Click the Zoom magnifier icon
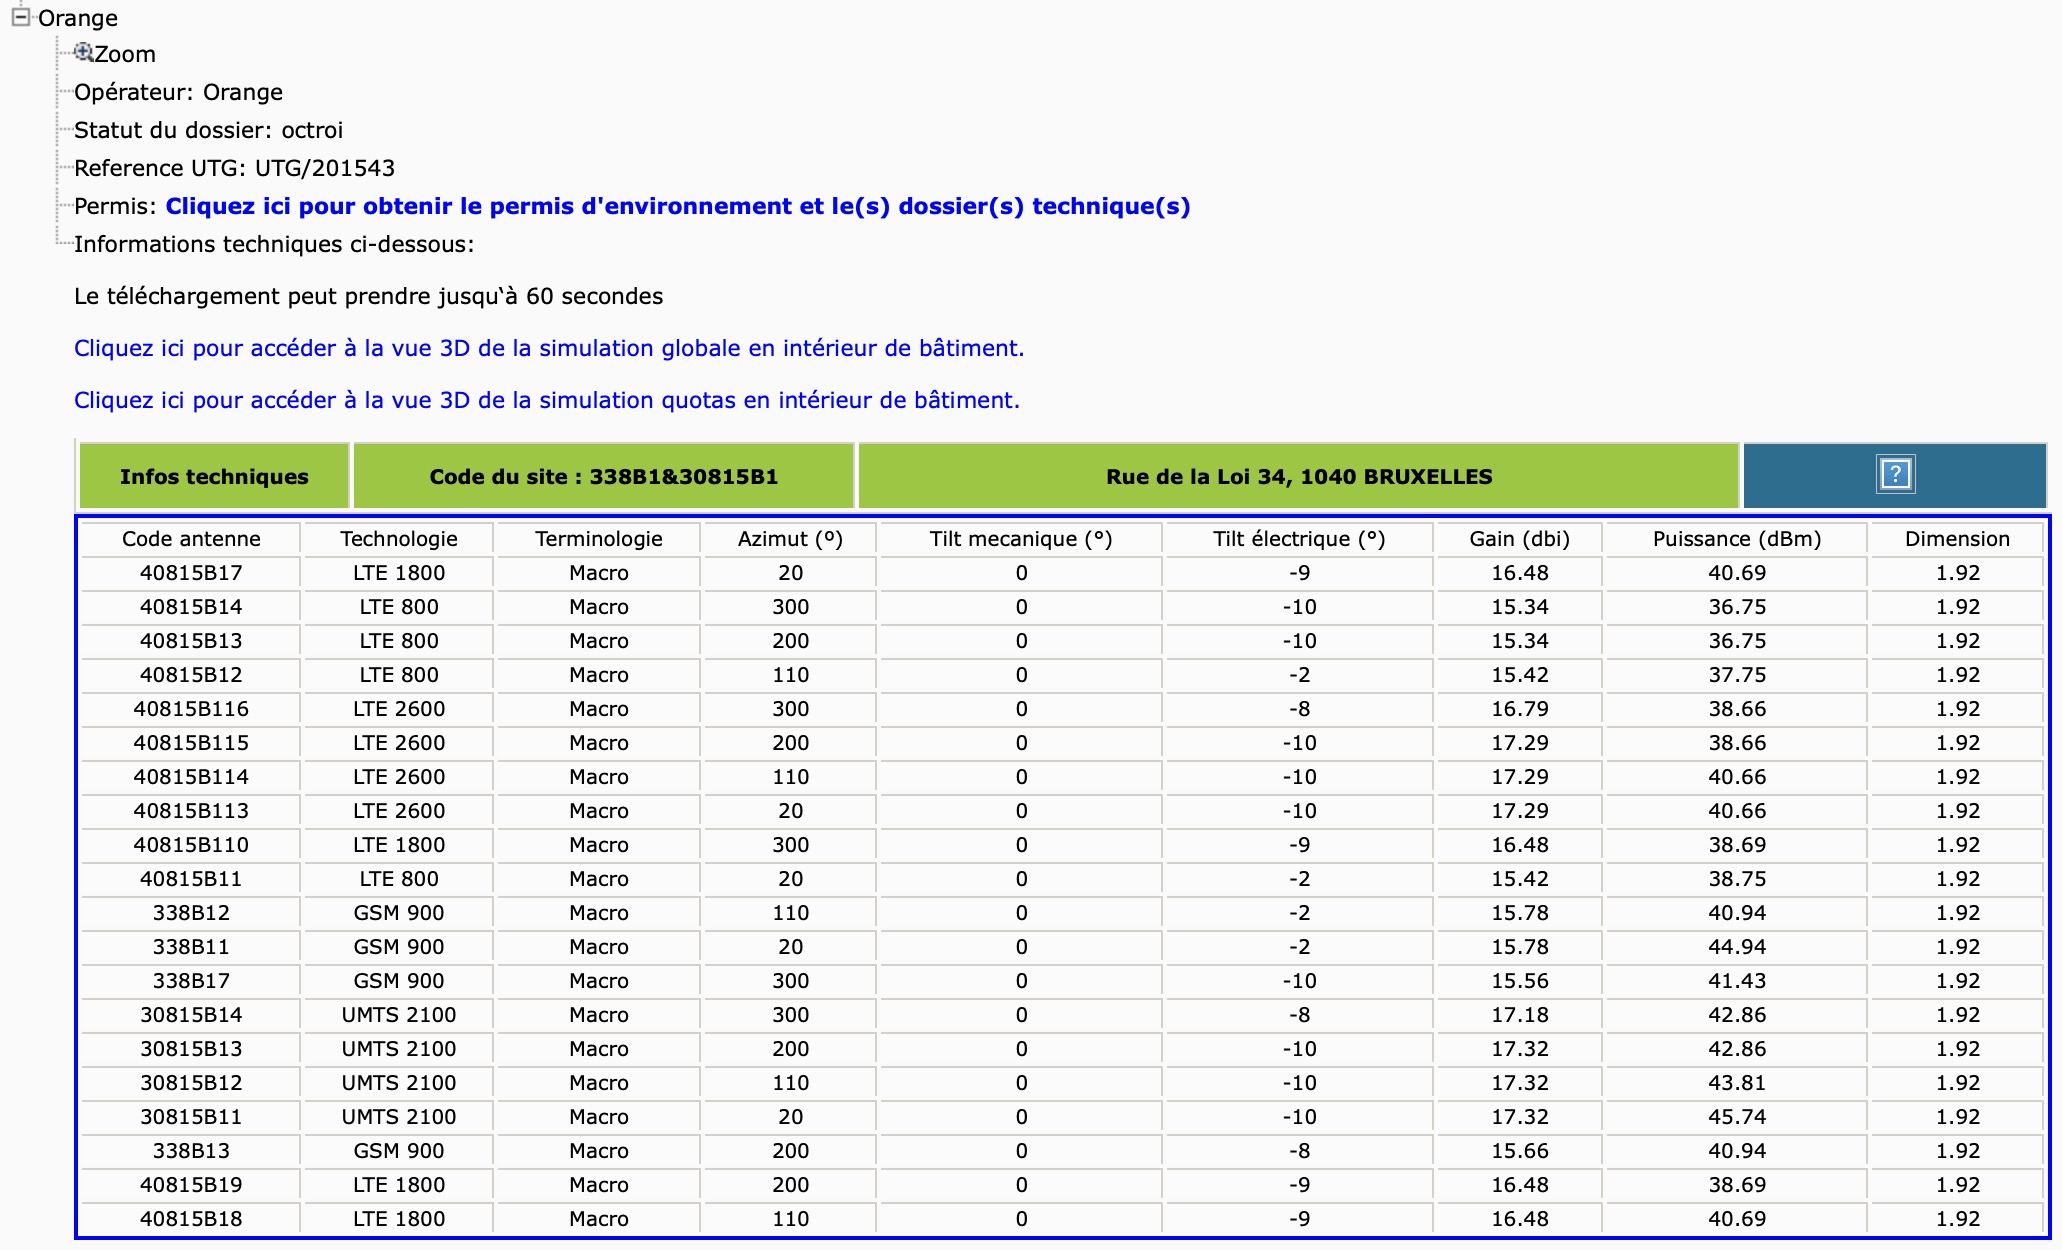 (x=84, y=52)
